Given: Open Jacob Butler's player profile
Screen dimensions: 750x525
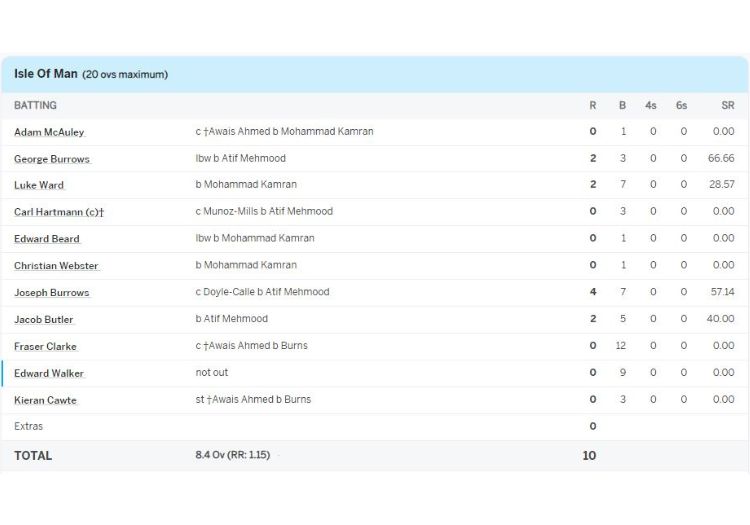Looking at the screenshot, I should click(44, 320).
